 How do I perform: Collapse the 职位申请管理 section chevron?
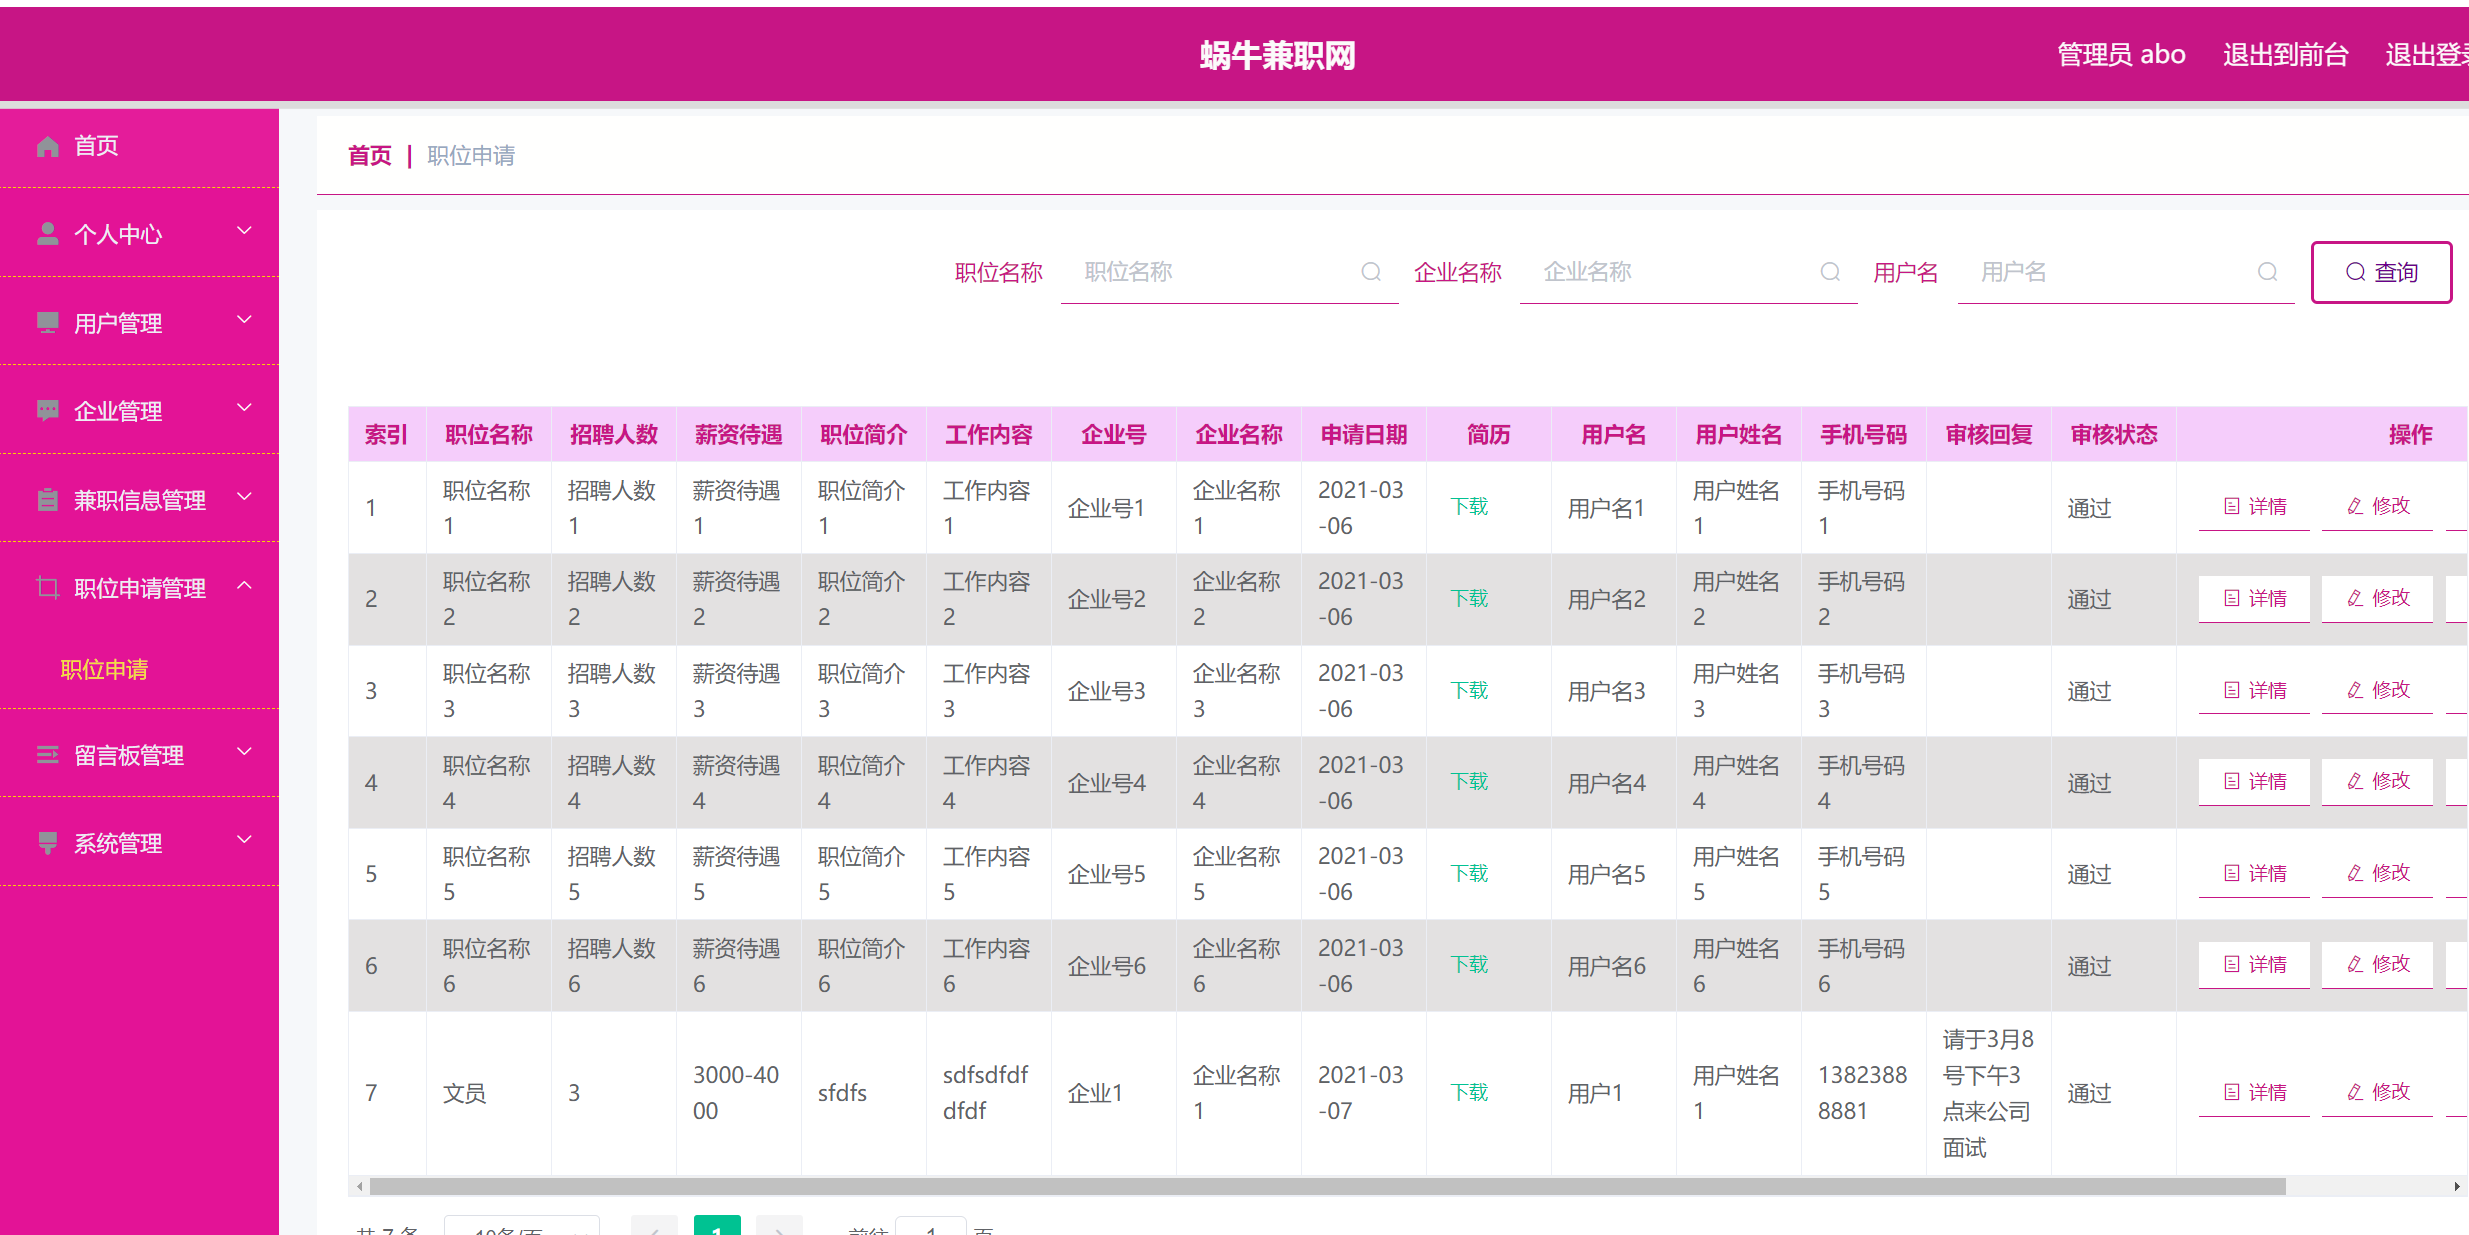pyautogui.click(x=244, y=586)
